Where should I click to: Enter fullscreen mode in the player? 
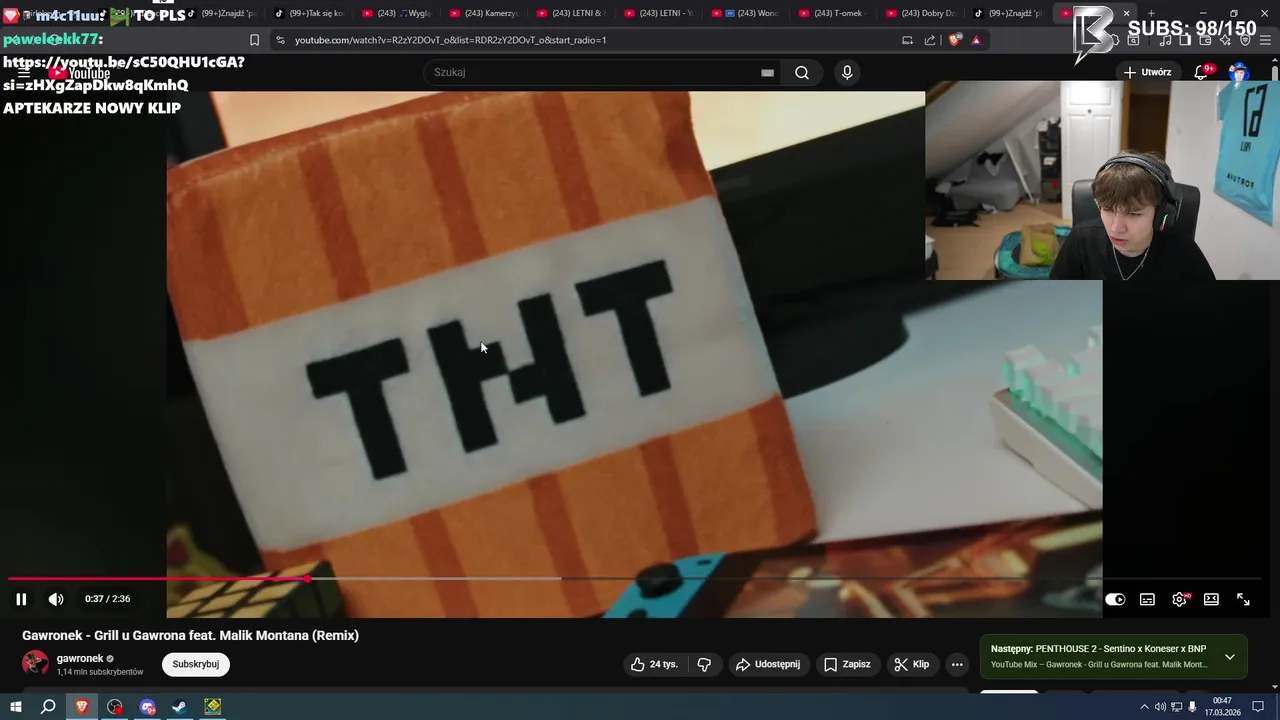(1243, 599)
